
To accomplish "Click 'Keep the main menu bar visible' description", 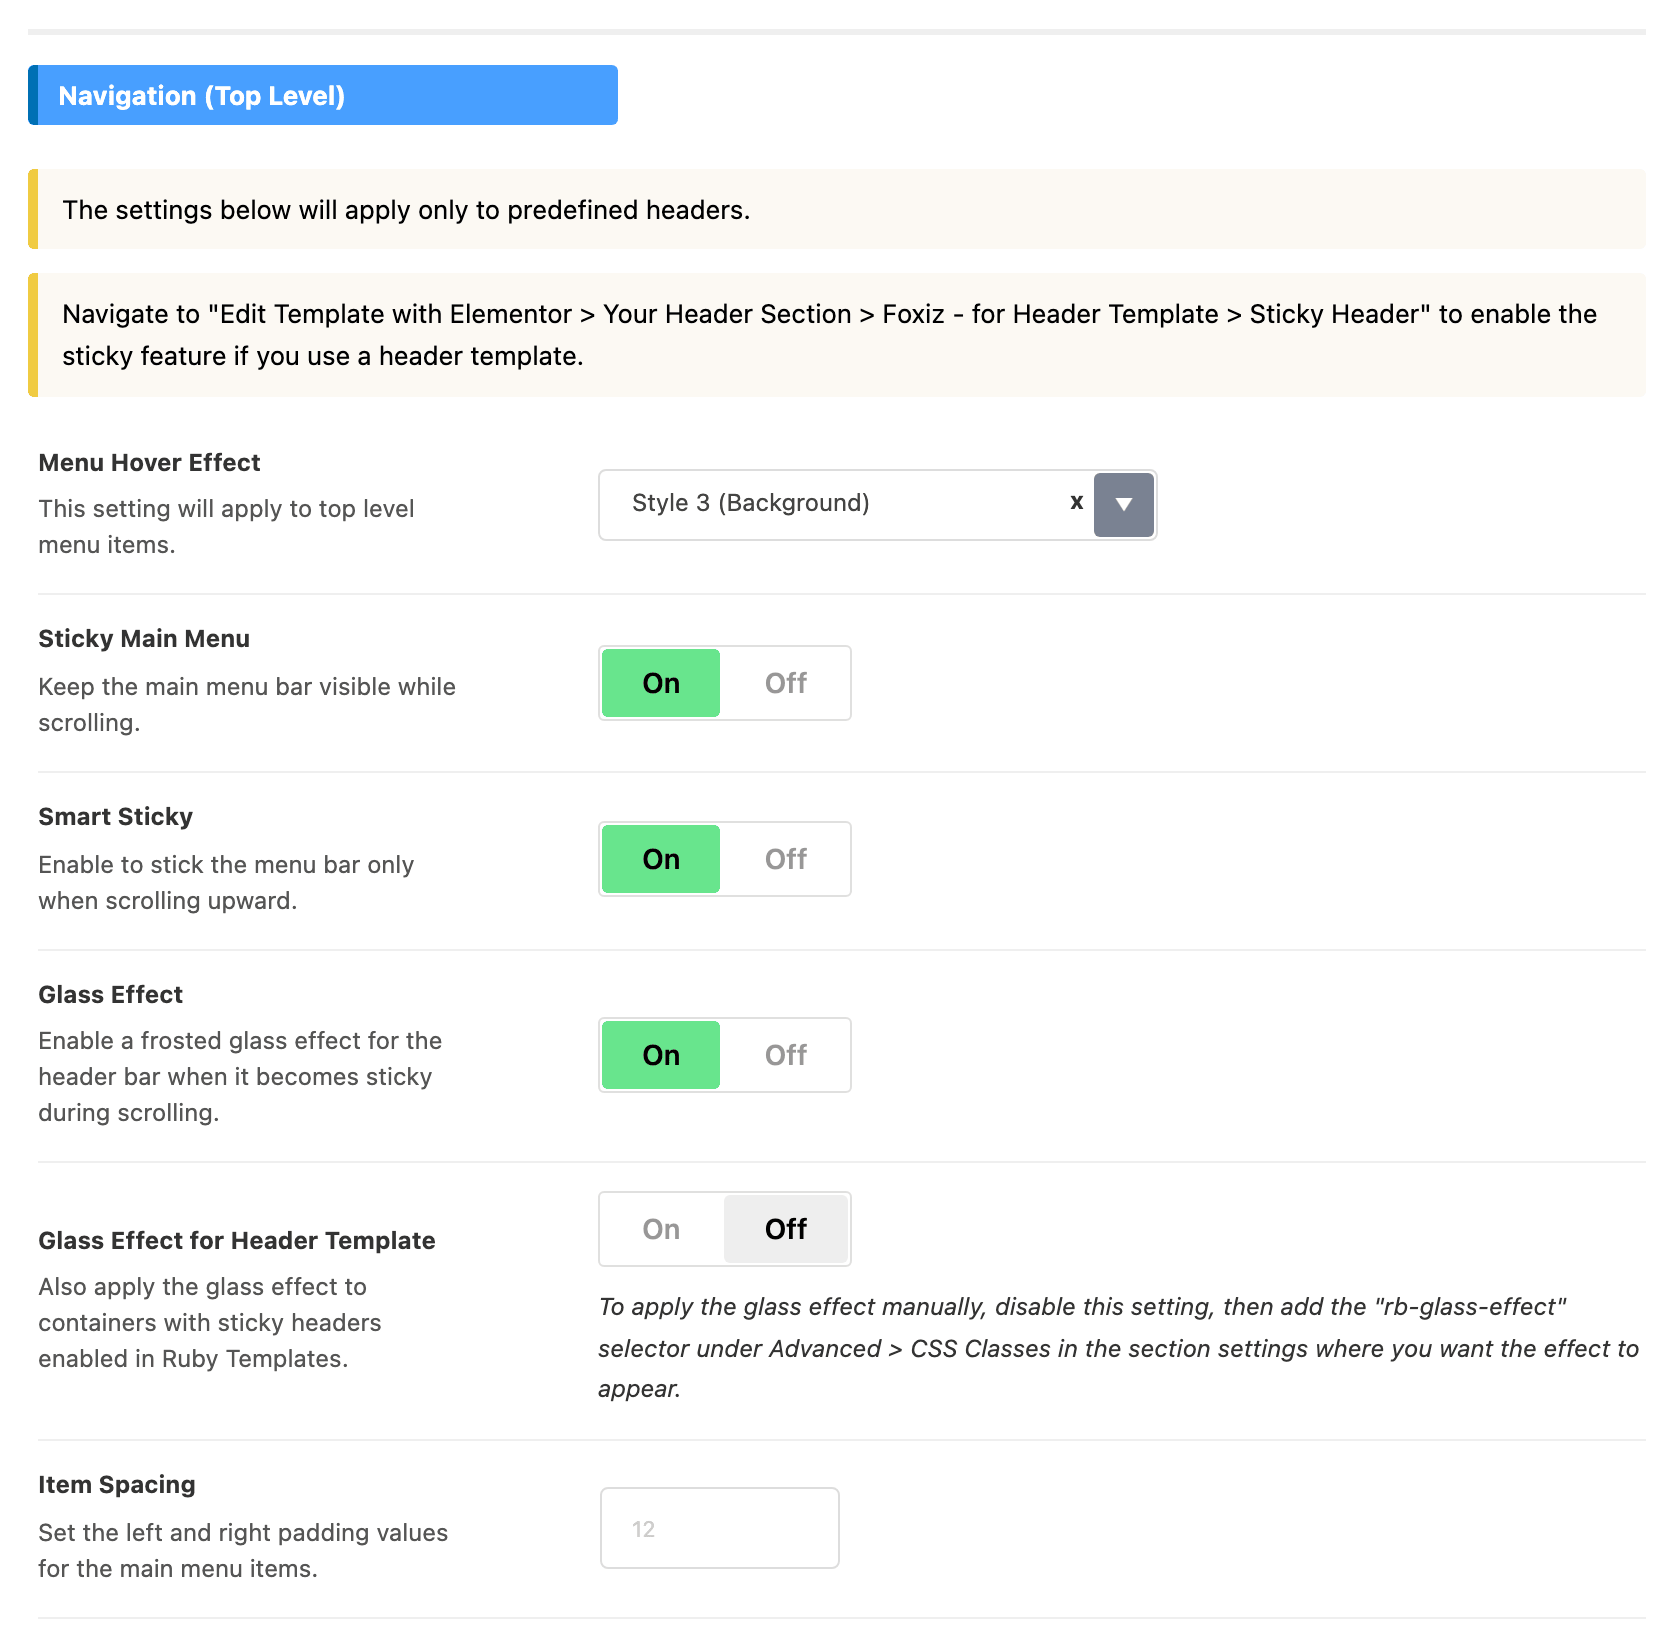I will coord(247,705).
